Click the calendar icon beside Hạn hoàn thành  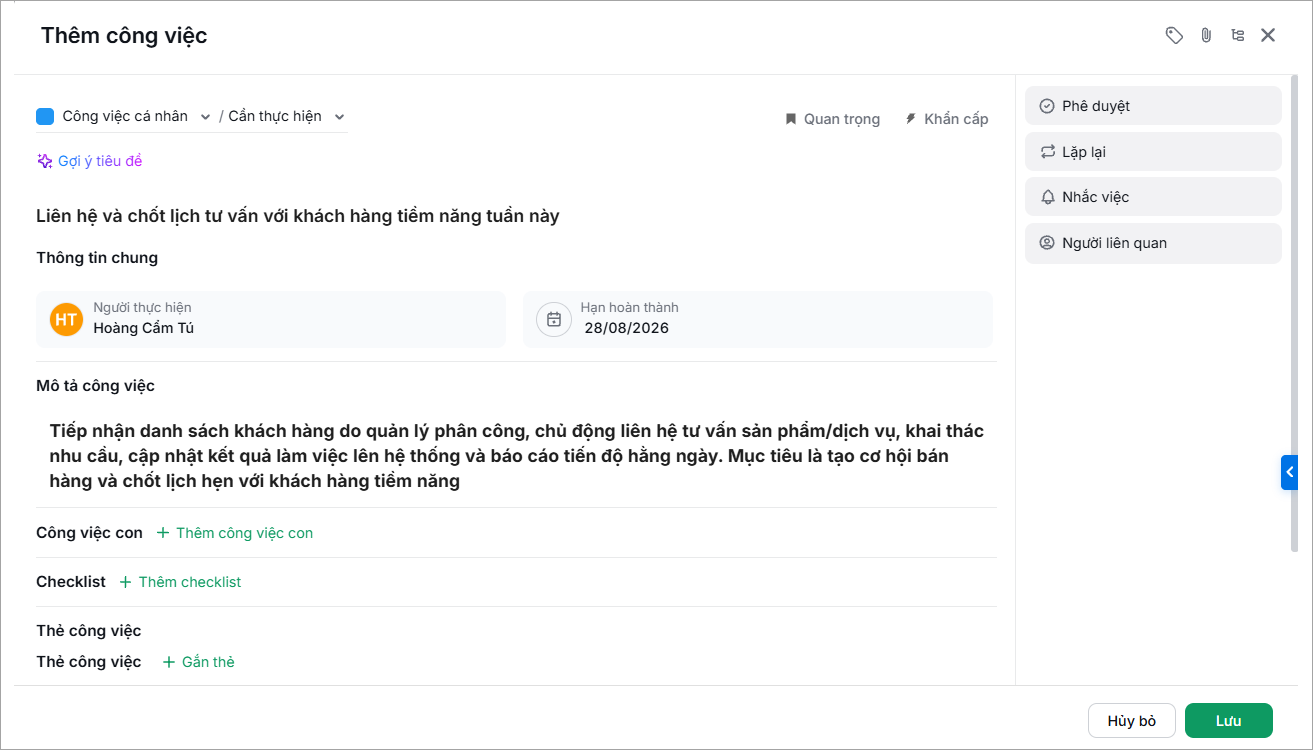pyautogui.click(x=554, y=319)
